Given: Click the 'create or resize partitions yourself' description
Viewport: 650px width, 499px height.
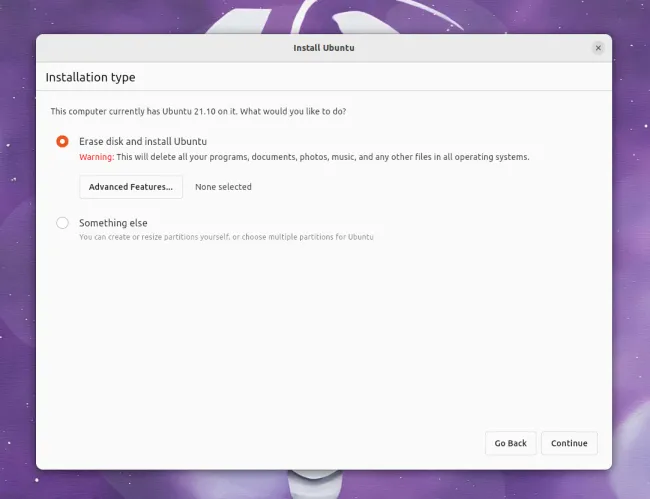Looking at the screenshot, I should [226, 237].
